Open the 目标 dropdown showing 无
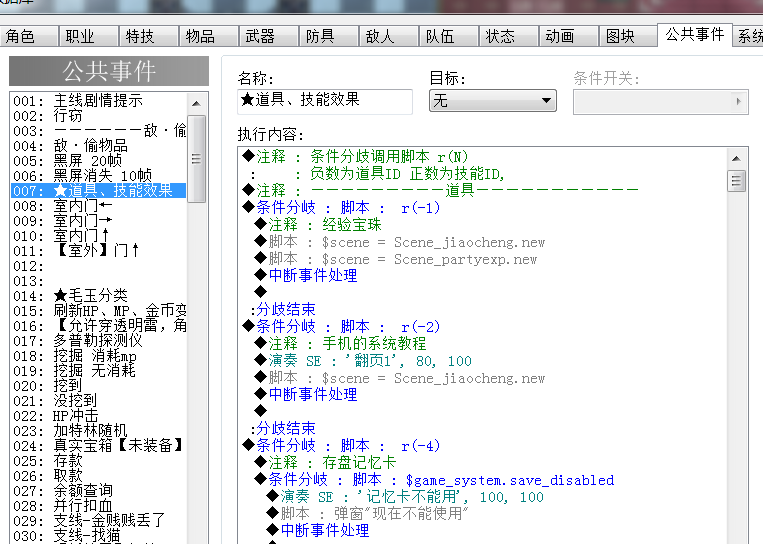Image resolution: width=763 pixels, height=544 pixels. click(492, 101)
